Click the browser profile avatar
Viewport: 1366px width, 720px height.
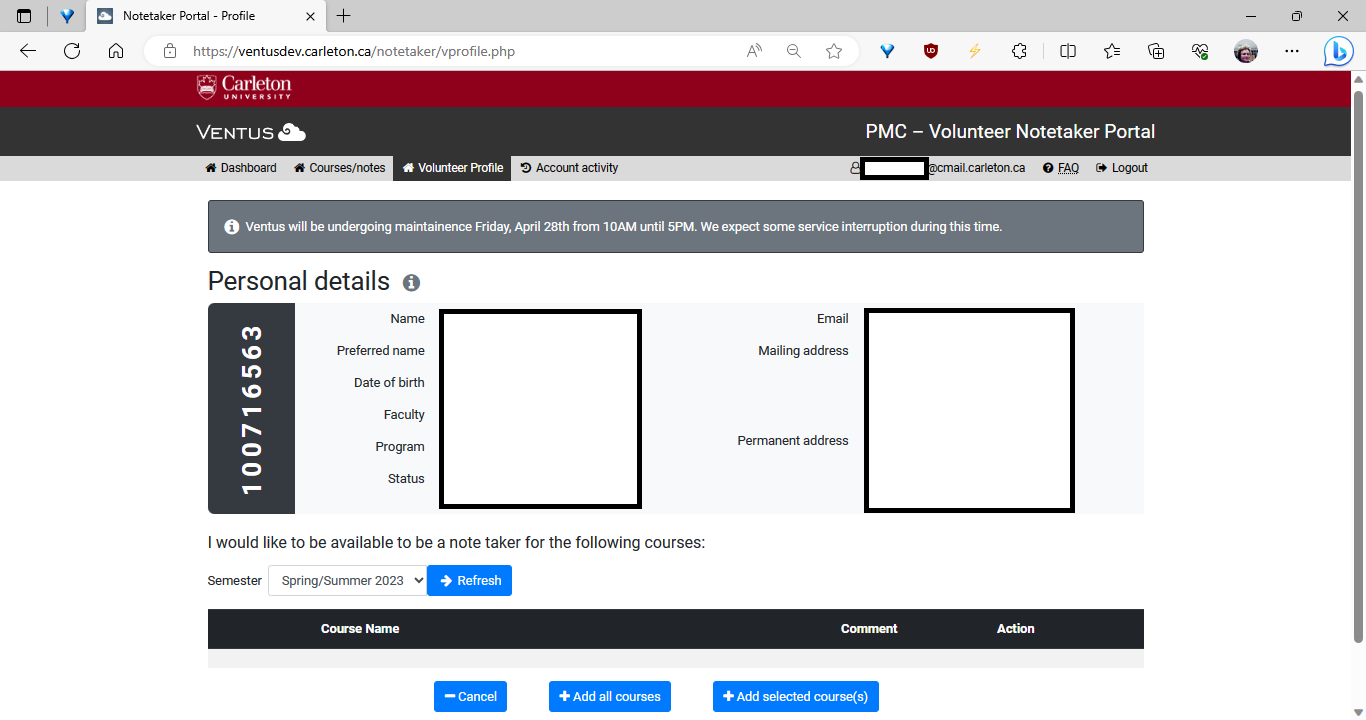1246,51
